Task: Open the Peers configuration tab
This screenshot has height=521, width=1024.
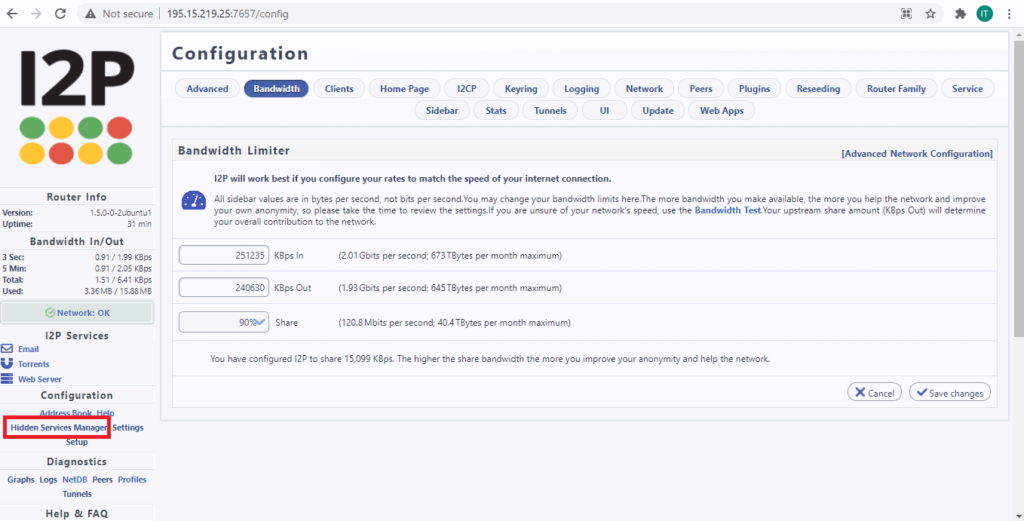Action: 701,89
